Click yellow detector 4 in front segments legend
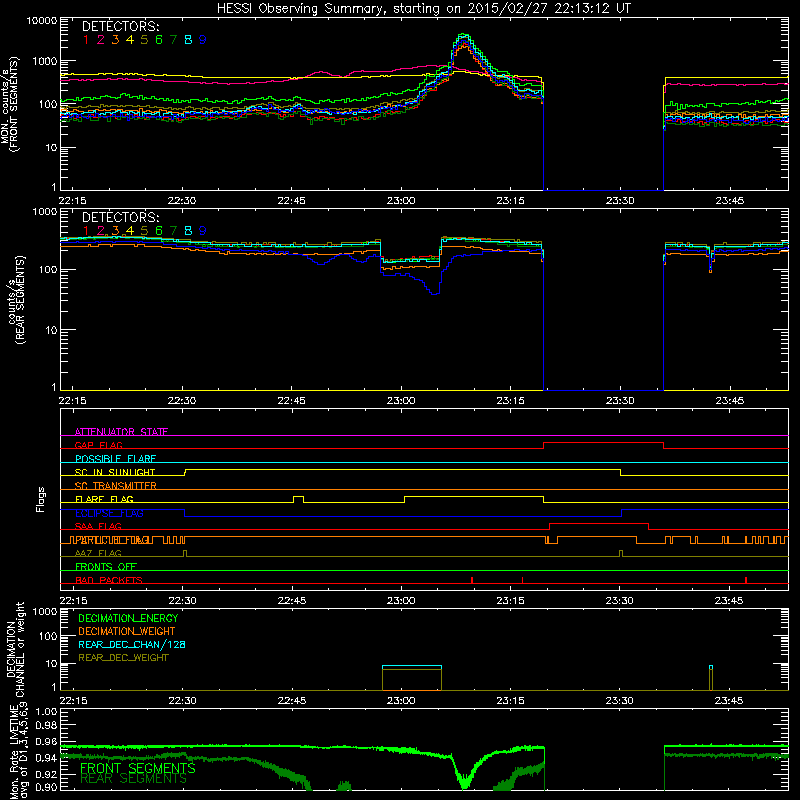 point(130,40)
